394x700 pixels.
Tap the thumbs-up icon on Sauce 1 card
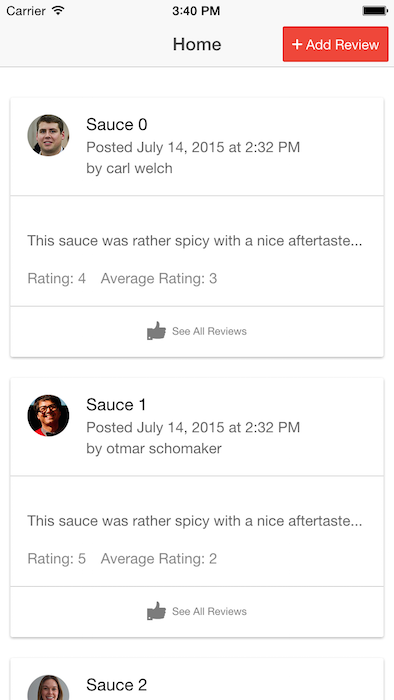click(x=156, y=611)
